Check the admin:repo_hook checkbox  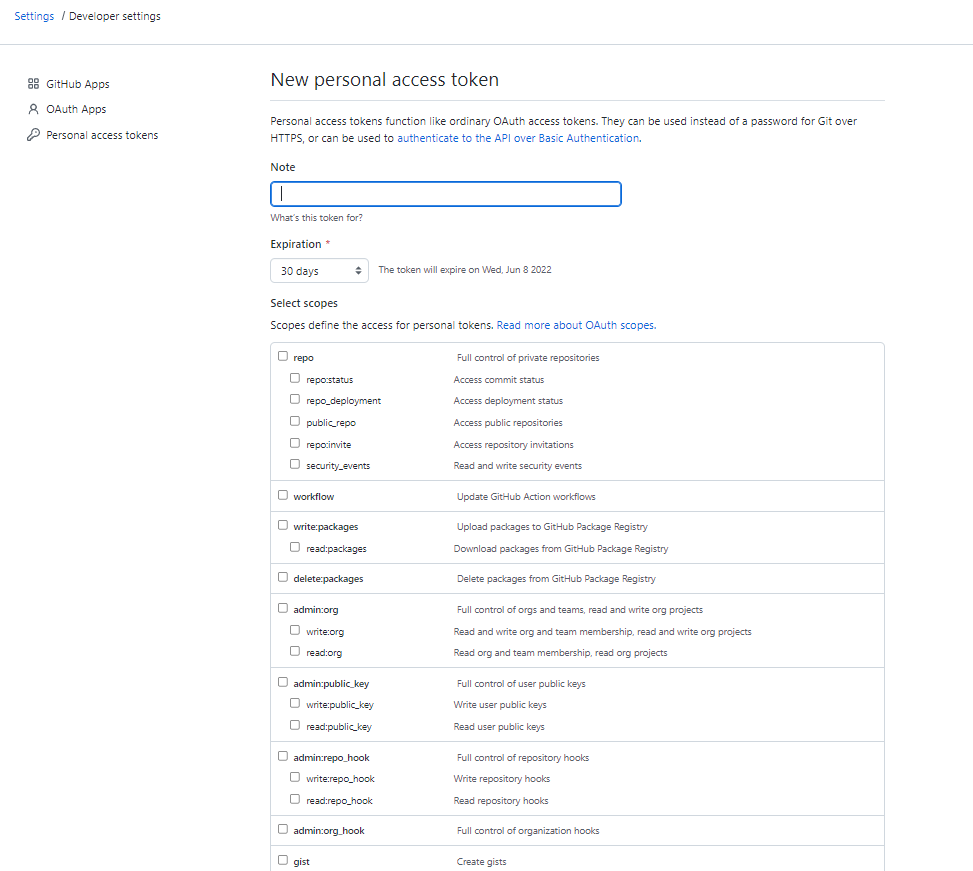pyautogui.click(x=283, y=756)
